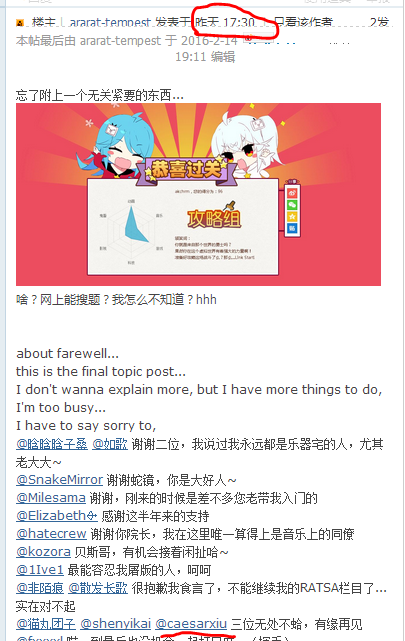
Task: Click the green WeChat share icon
Action: pos(292,205)
